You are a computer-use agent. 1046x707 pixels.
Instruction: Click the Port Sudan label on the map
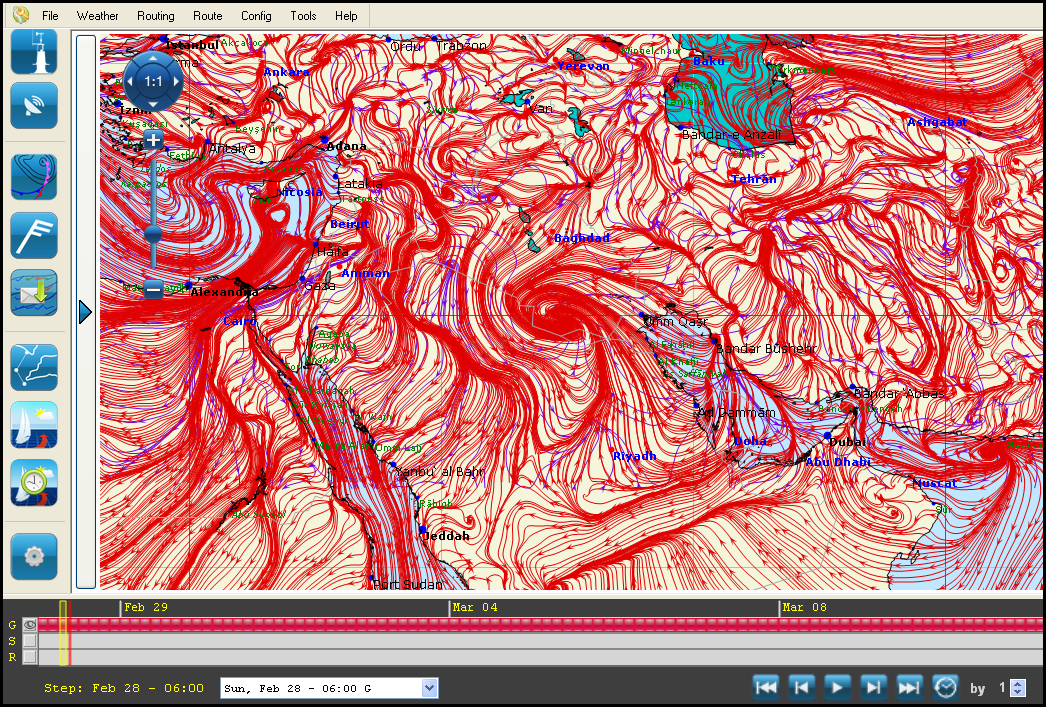(x=408, y=584)
